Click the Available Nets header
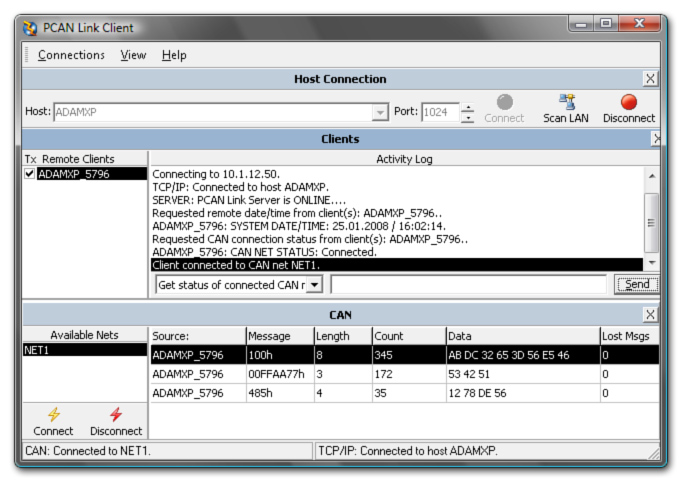682x482 pixels. point(84,335)
